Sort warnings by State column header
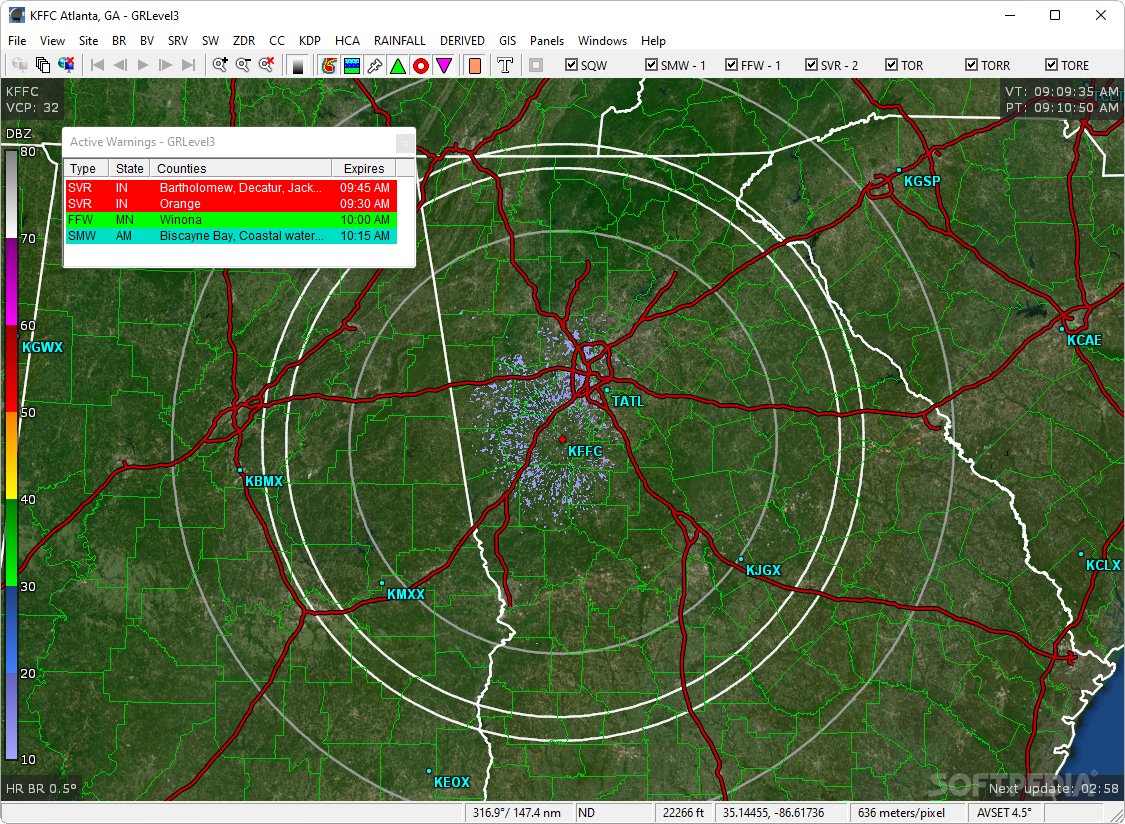1125x824 pixels. [x=129, y=169]
